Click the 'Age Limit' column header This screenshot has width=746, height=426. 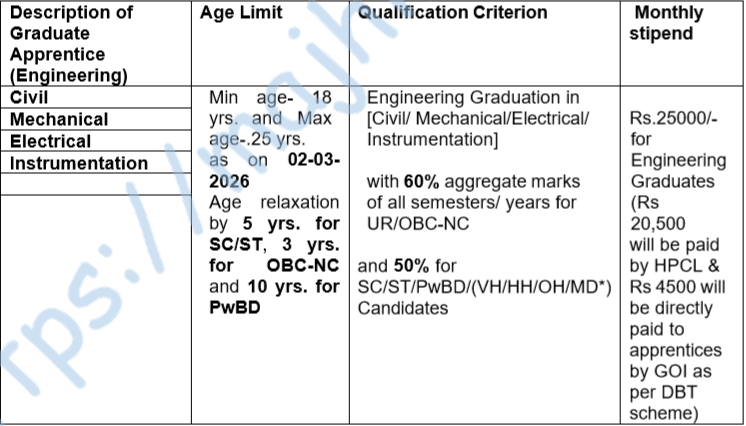pyautogui.click(x=241, y=13)
